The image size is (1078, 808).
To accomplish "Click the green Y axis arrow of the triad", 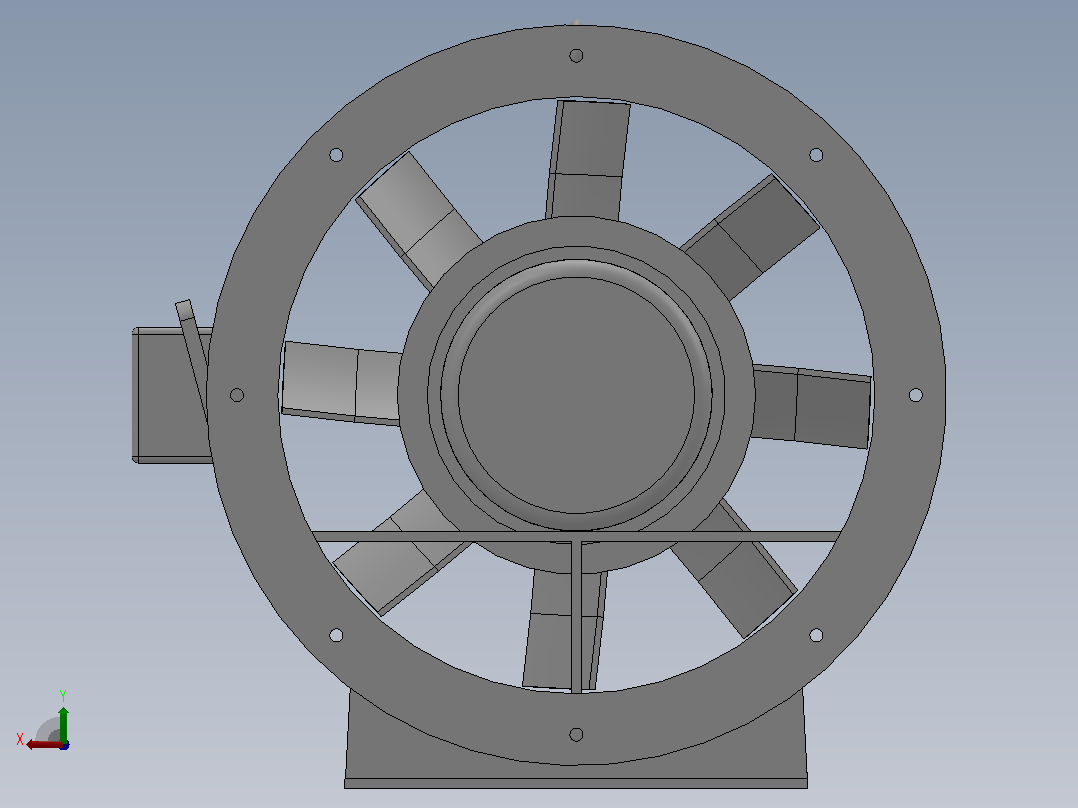I will pos(63,723).
